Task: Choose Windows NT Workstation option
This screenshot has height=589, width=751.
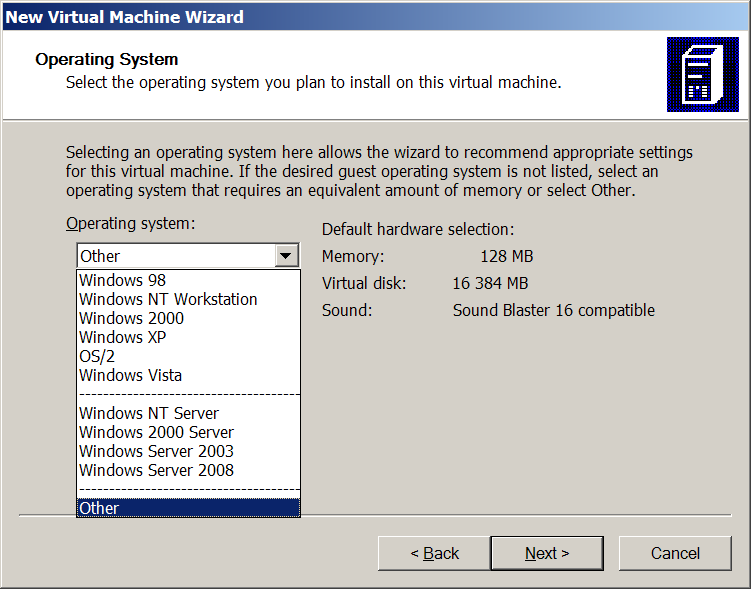Action: point(168,299)
